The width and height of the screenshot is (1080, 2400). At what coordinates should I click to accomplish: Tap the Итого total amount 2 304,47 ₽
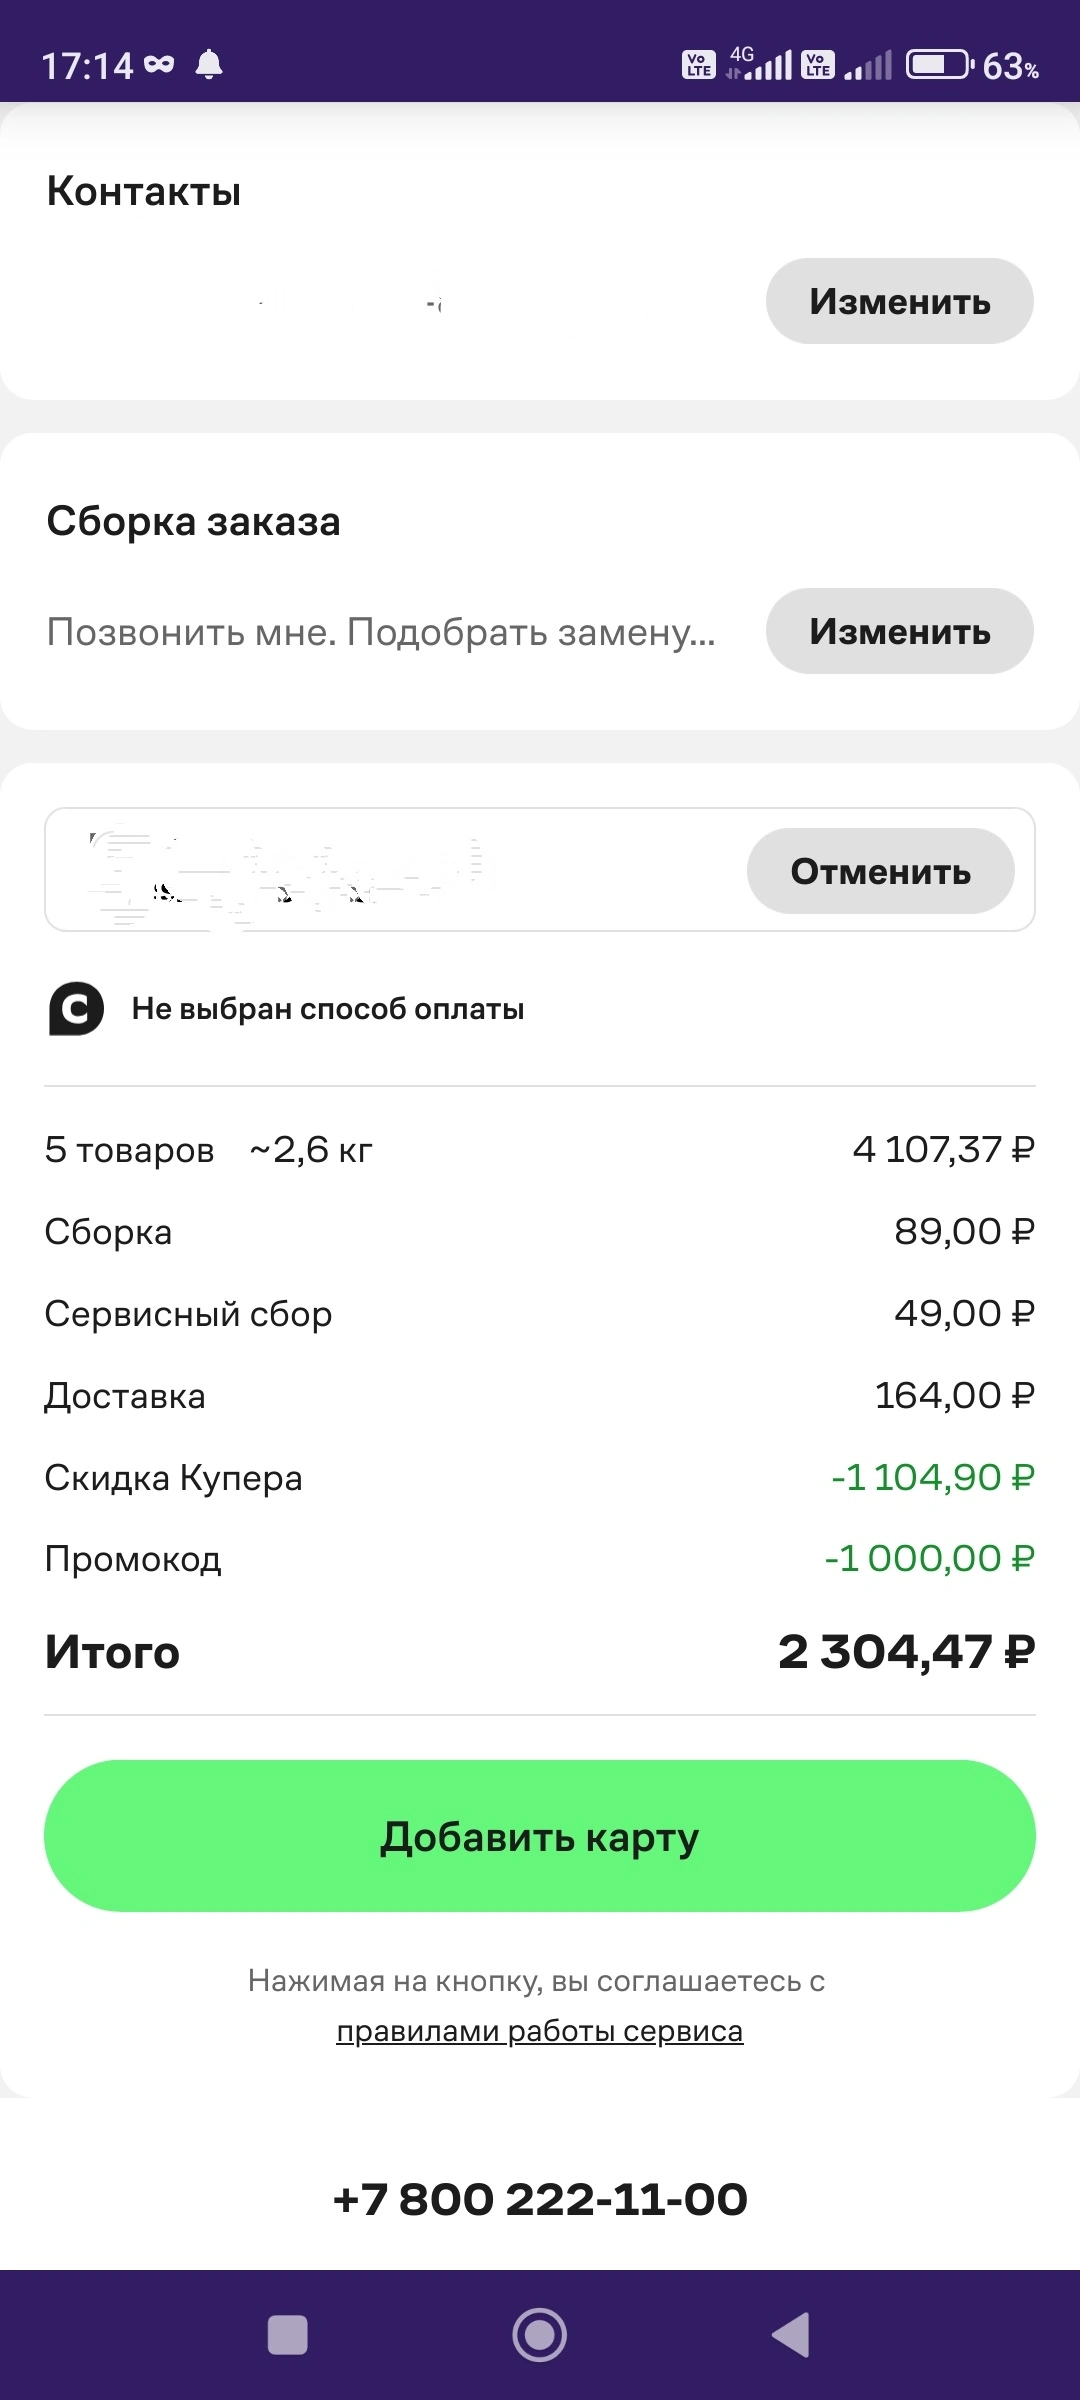click(x=907, y=1651)
